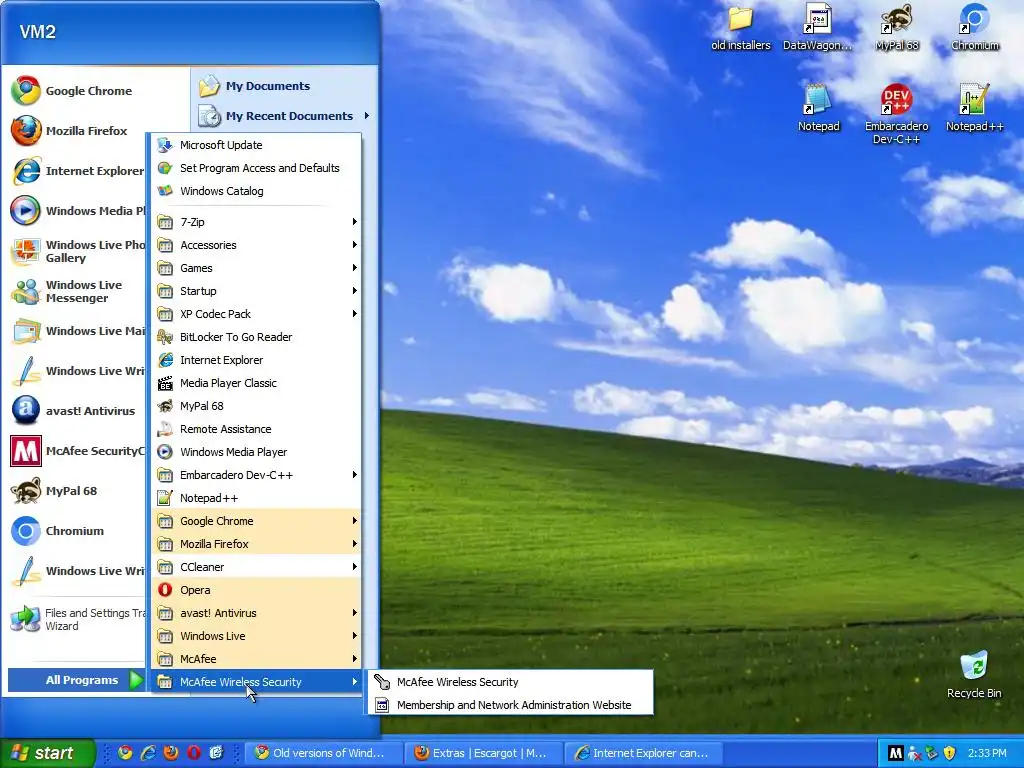Launch Mozilla Firefox from Start menu
The image size is (1024, 768).
77,131
